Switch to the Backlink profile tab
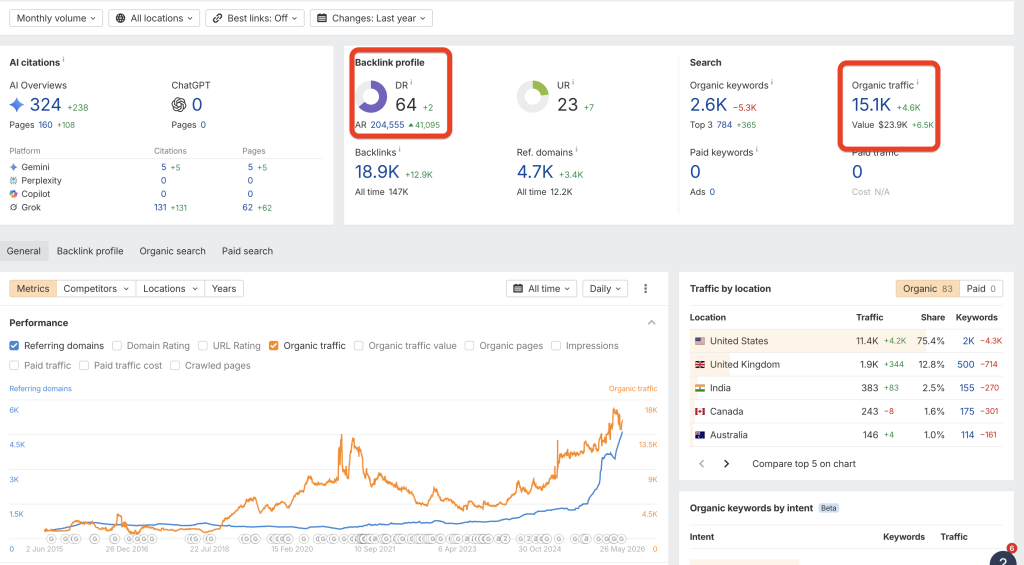Image resolution: width=1024 pixels, height=565 pixels. point(90,251)
